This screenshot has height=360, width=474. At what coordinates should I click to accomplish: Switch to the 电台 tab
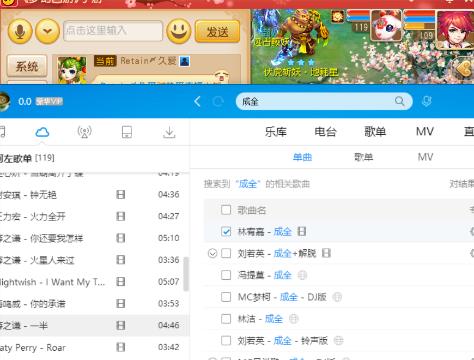click(325, 132)
